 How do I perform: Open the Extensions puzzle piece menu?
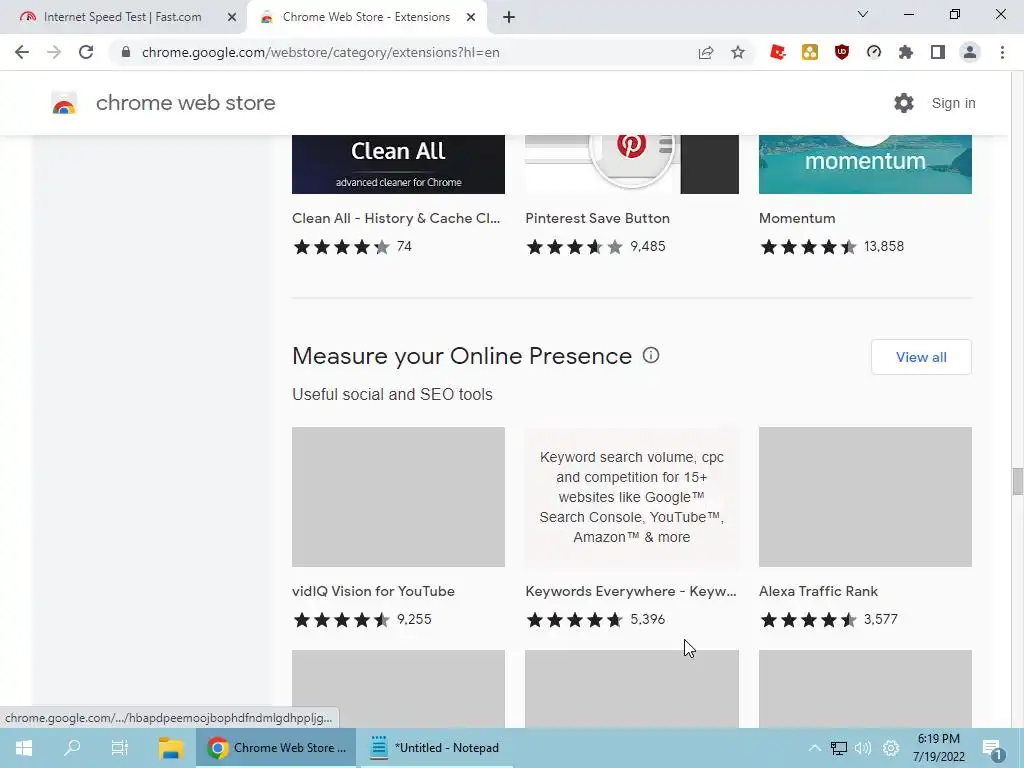tap(906, 52)
